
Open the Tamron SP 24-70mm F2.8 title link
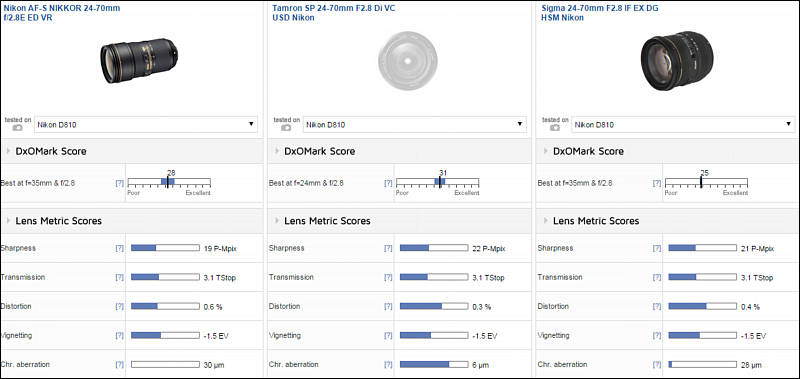pos(333,13)
